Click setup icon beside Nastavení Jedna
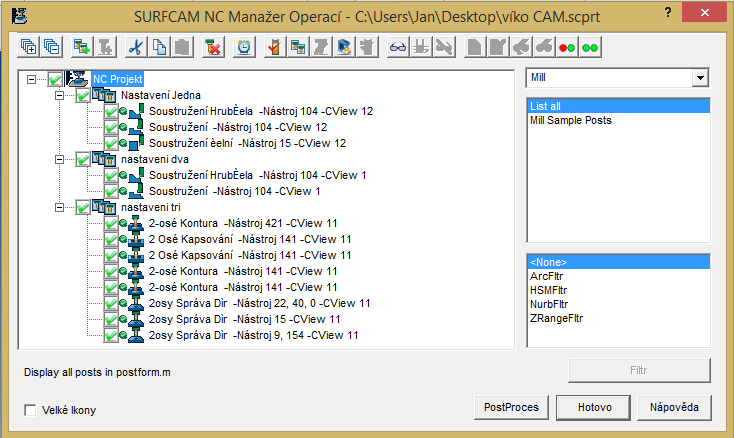The height and width of the screenshot is (438, 734). [x=104, y=95]
